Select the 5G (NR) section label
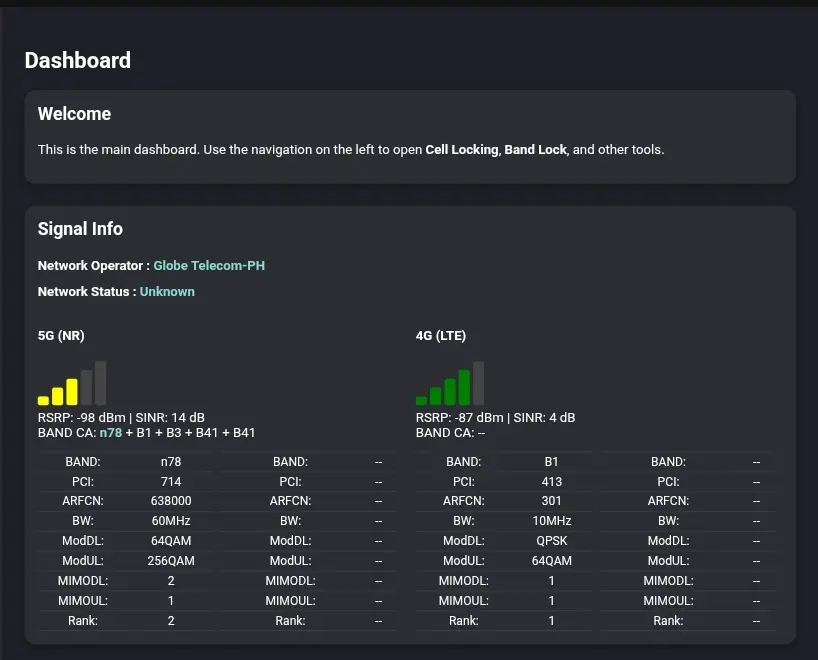The image size is (818, 660). (61, 335)
